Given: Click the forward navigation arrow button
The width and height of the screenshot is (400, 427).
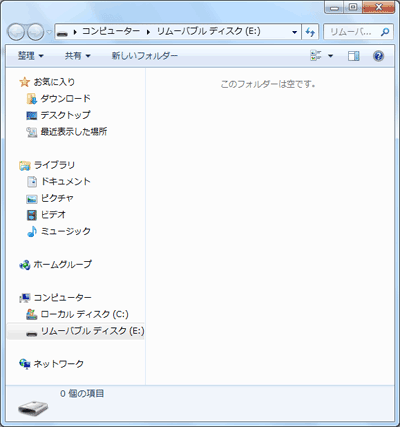Looking at the screenshot, I should [x=35, y=32].
